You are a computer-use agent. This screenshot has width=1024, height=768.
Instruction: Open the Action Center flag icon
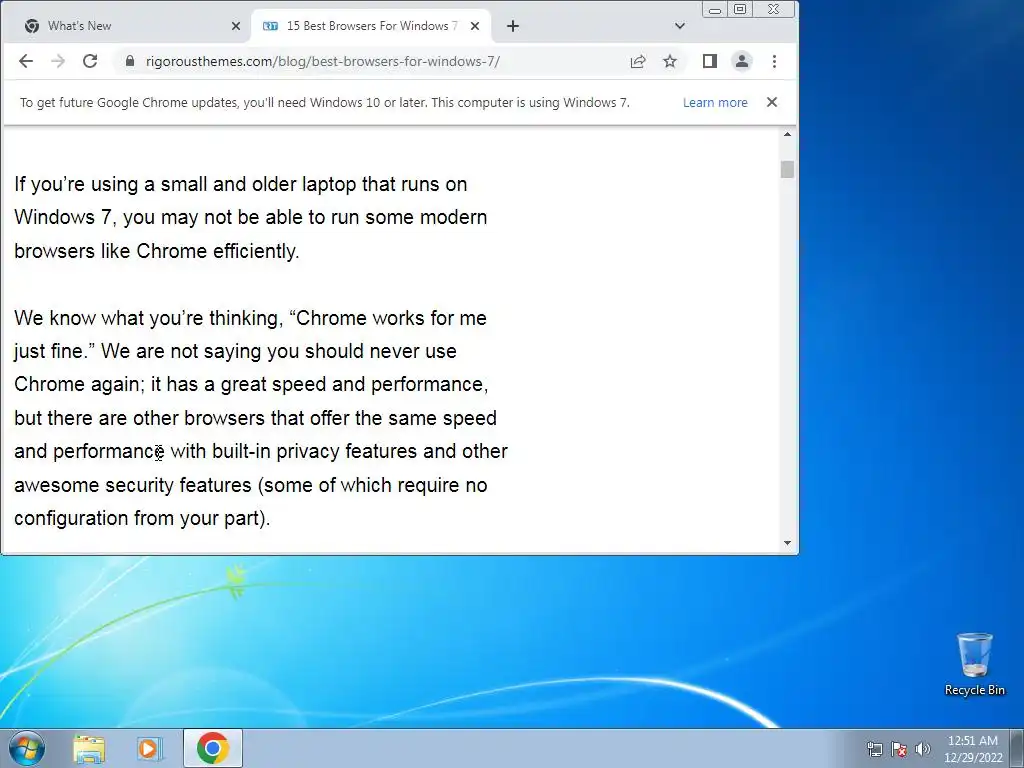tap(899, 749)
